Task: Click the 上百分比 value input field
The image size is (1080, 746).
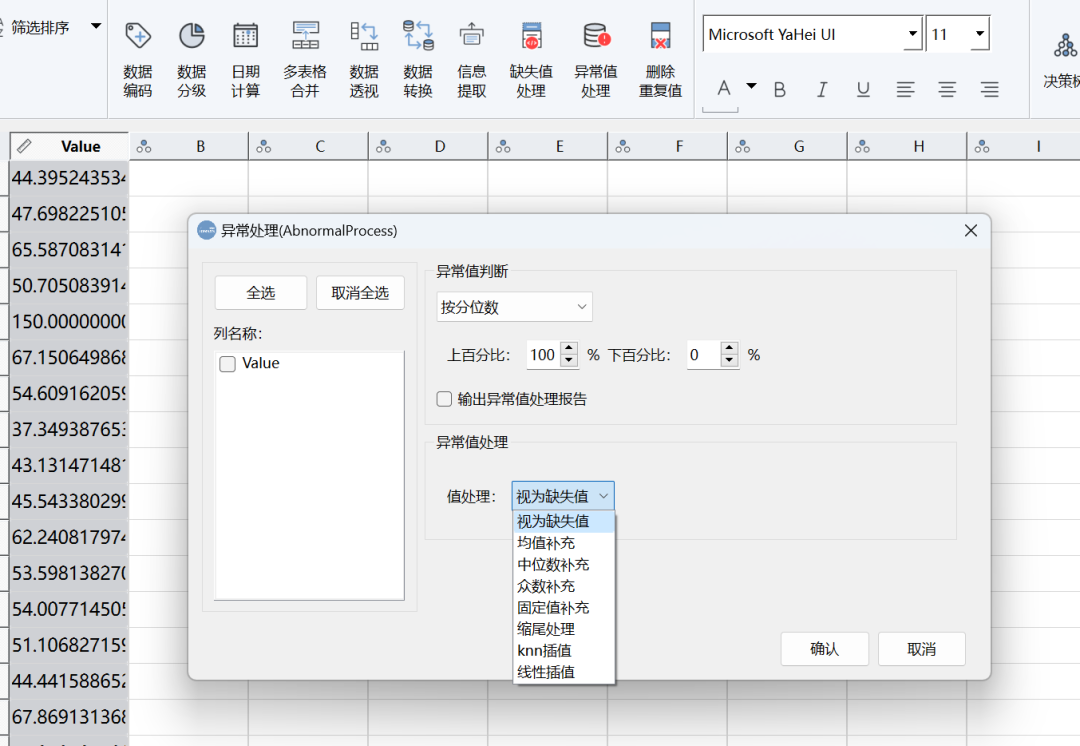Action: click(542, 355)
